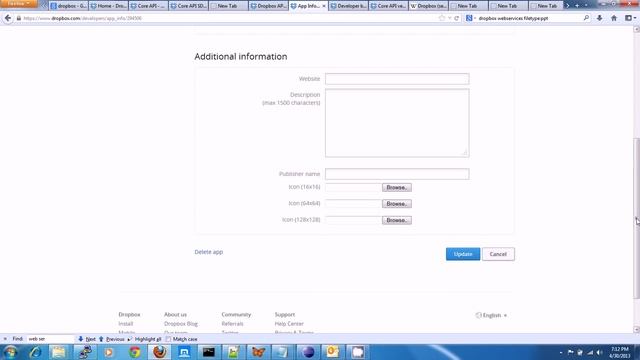
Task: Switch to the 'dropbox - G...' tab
Action: coord(69,6)
